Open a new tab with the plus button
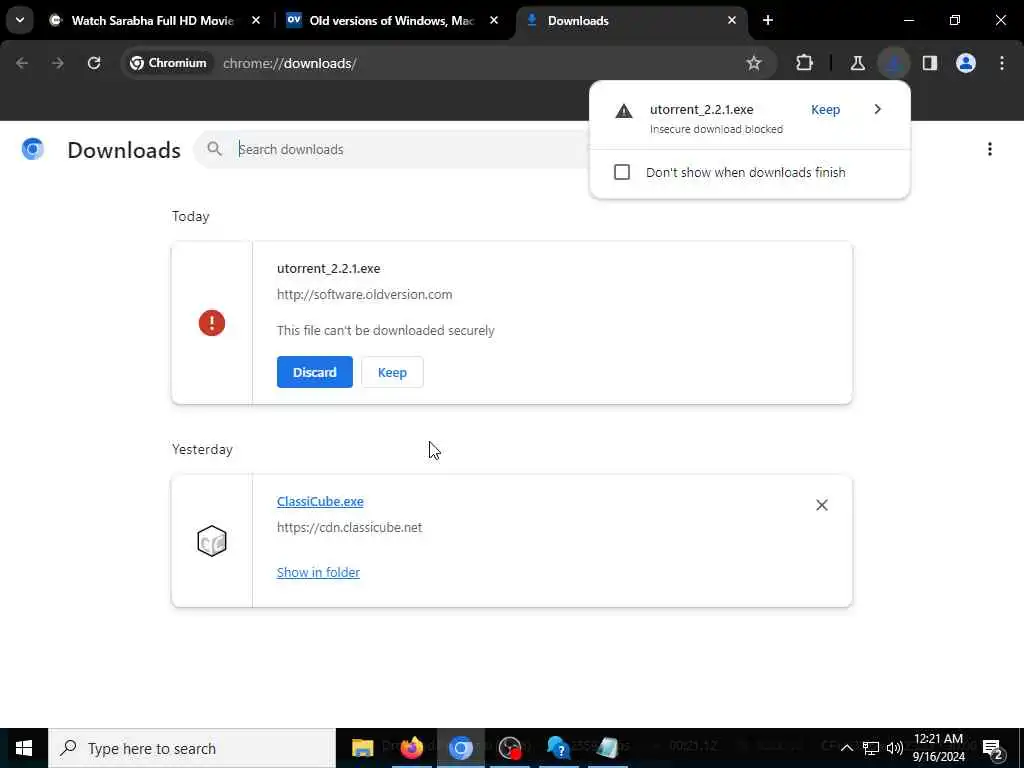This screenshot has height=768, width=1024. (x=768, y=21)
